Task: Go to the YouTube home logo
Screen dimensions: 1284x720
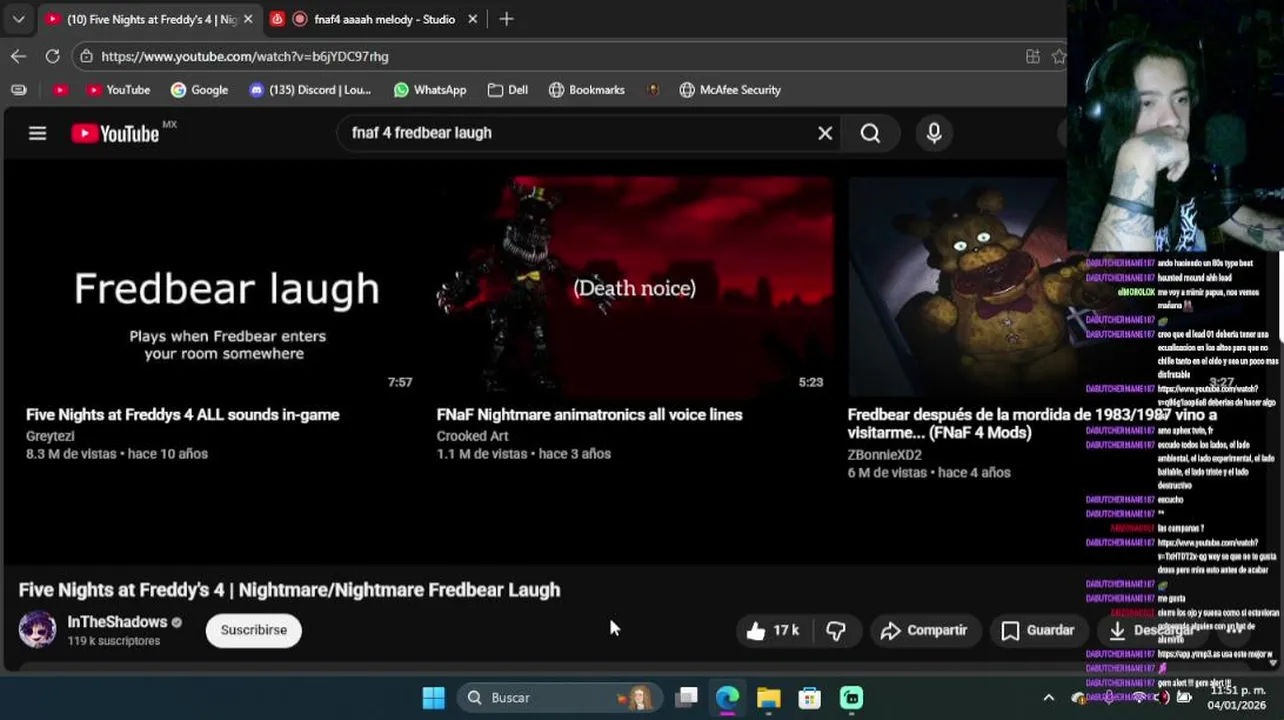Action: point(115,133)
